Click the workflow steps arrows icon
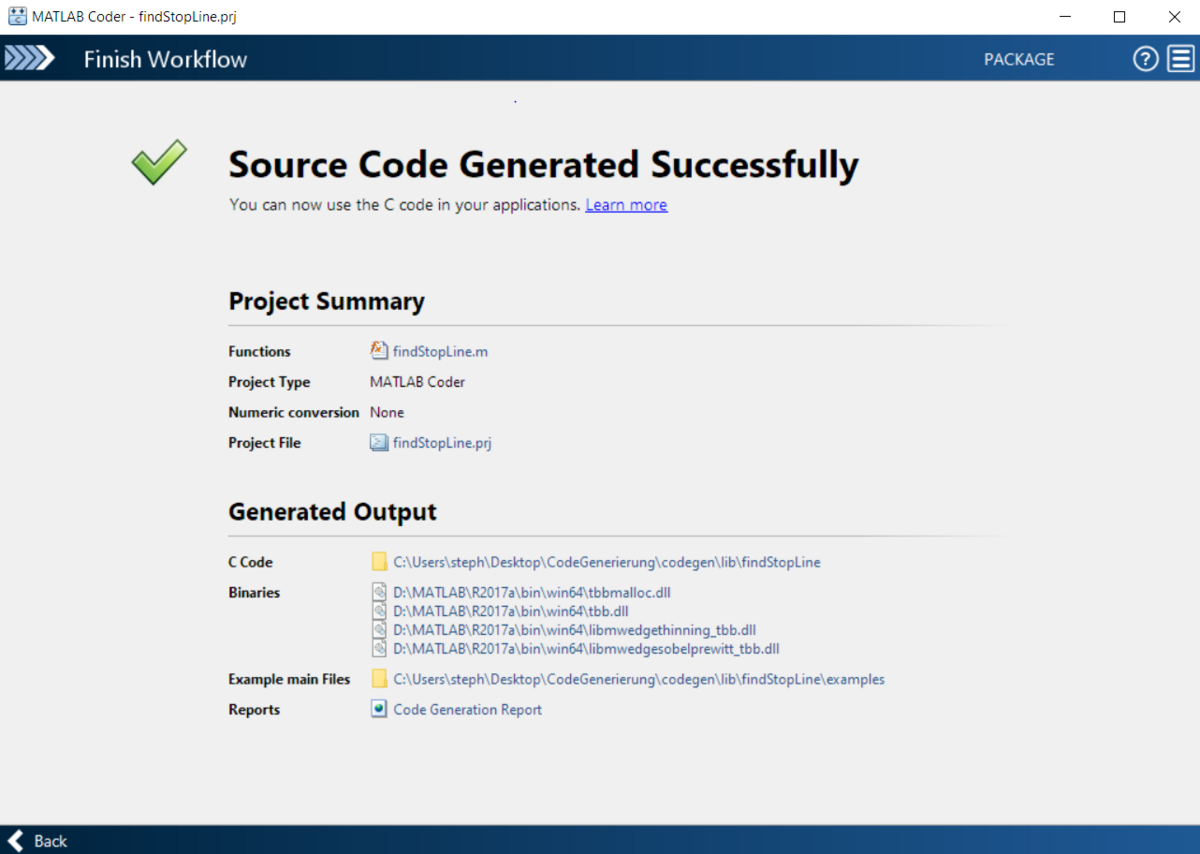The width and height of the screenshot is (1200, 854). (x=29, y=59)
